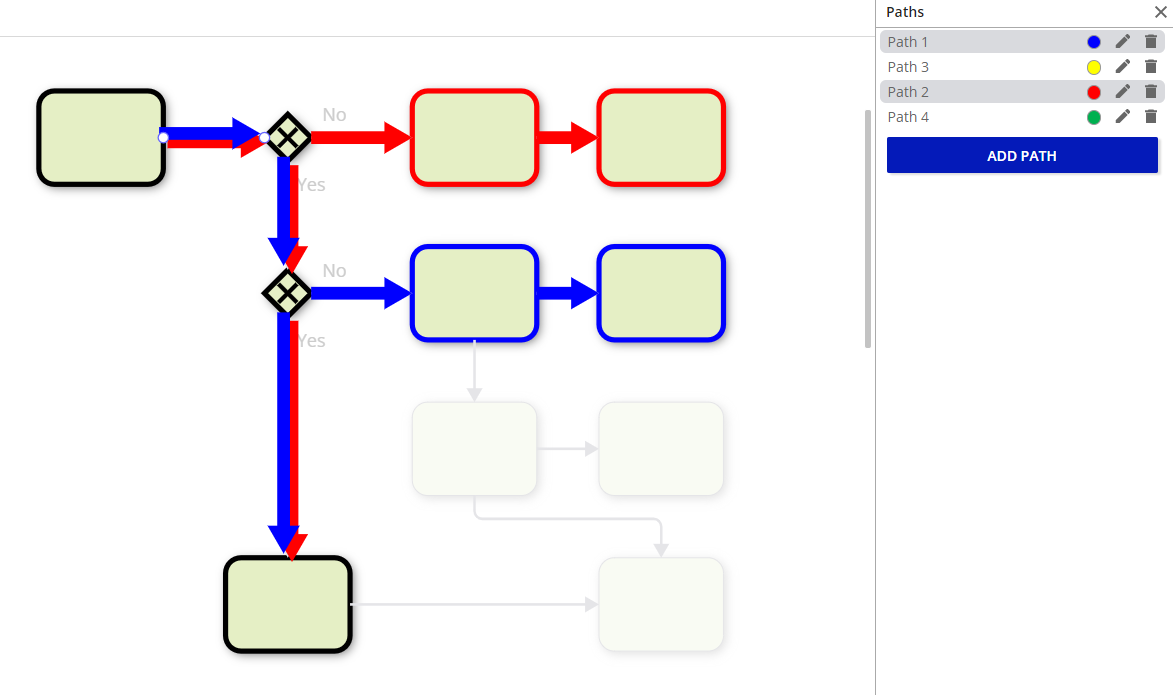
Task: Select the top-left black-outlined start task
Action: click(101, 137)
